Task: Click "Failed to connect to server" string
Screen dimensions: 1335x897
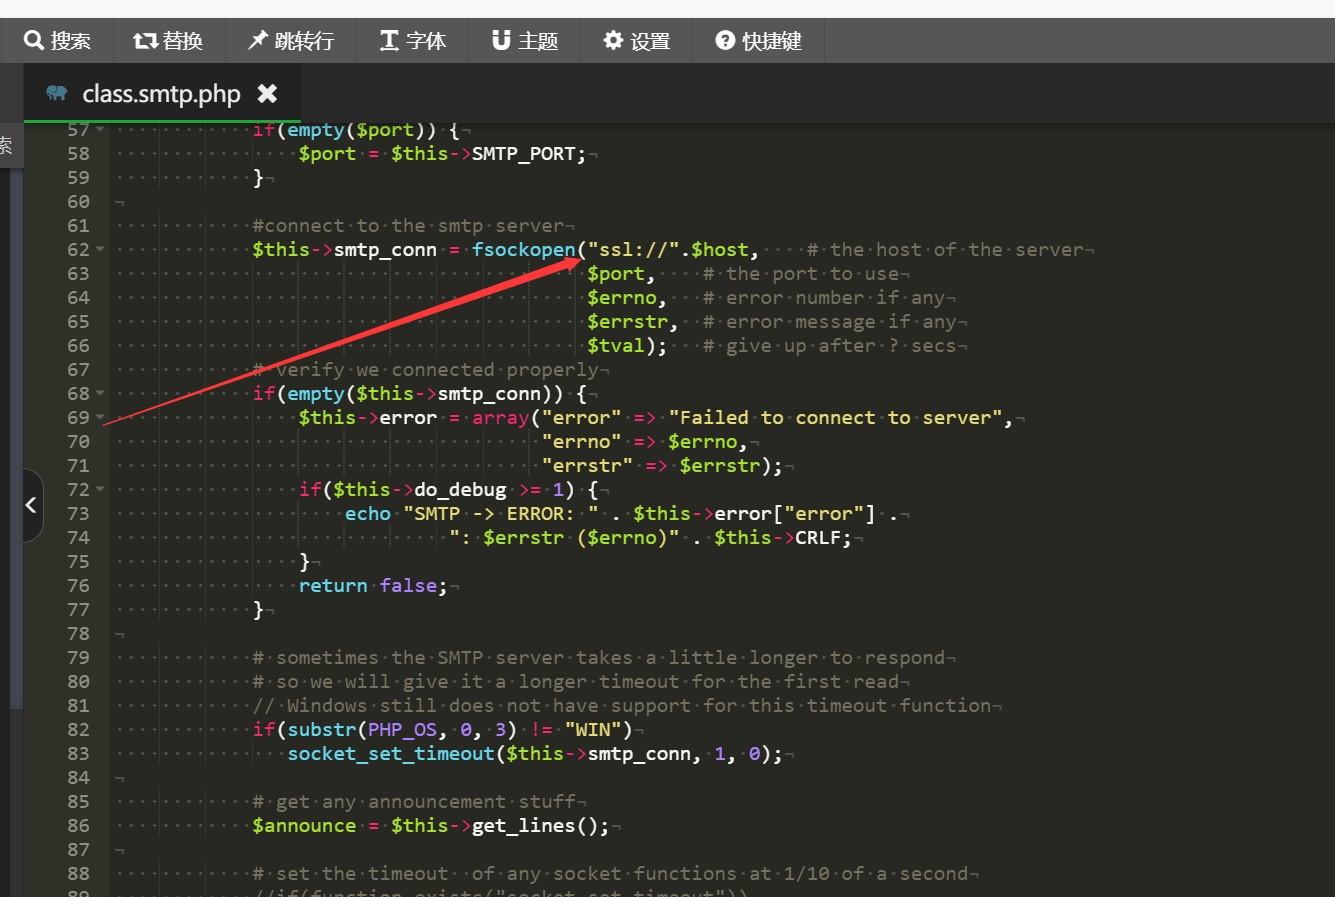Action: click(835, 418)
